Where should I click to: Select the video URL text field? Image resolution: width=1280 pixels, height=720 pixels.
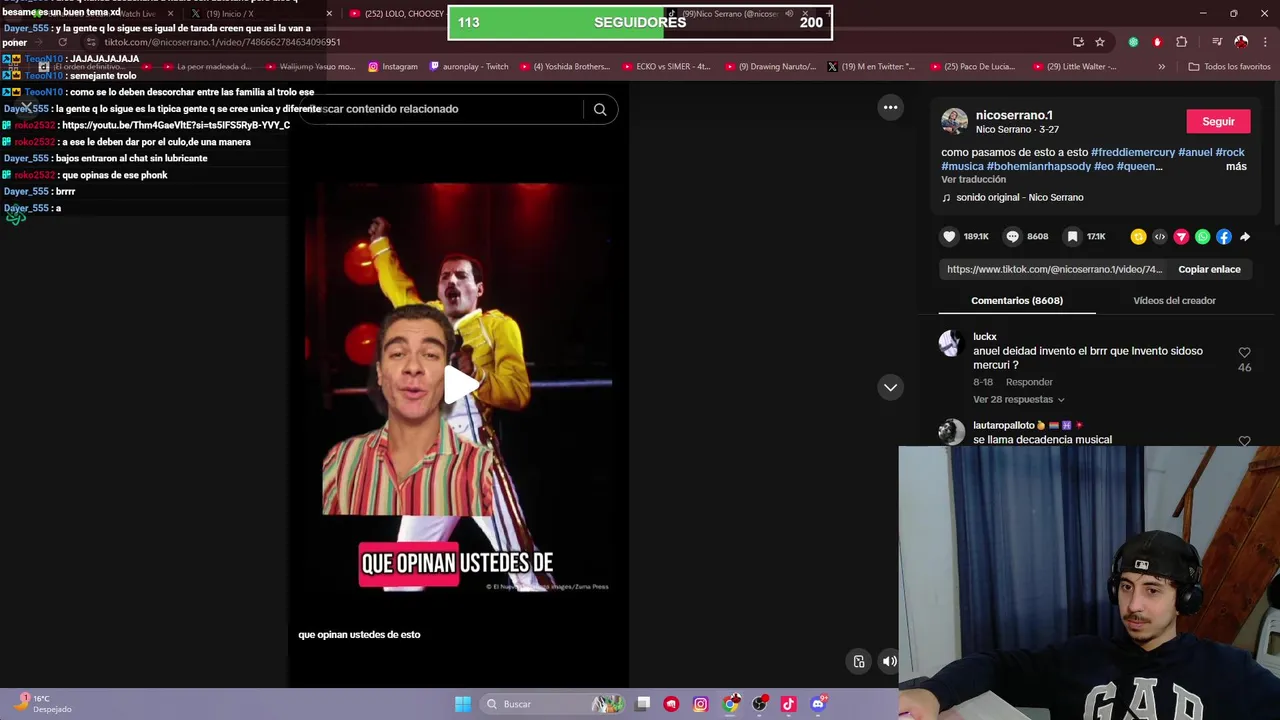pos(1054,269)
